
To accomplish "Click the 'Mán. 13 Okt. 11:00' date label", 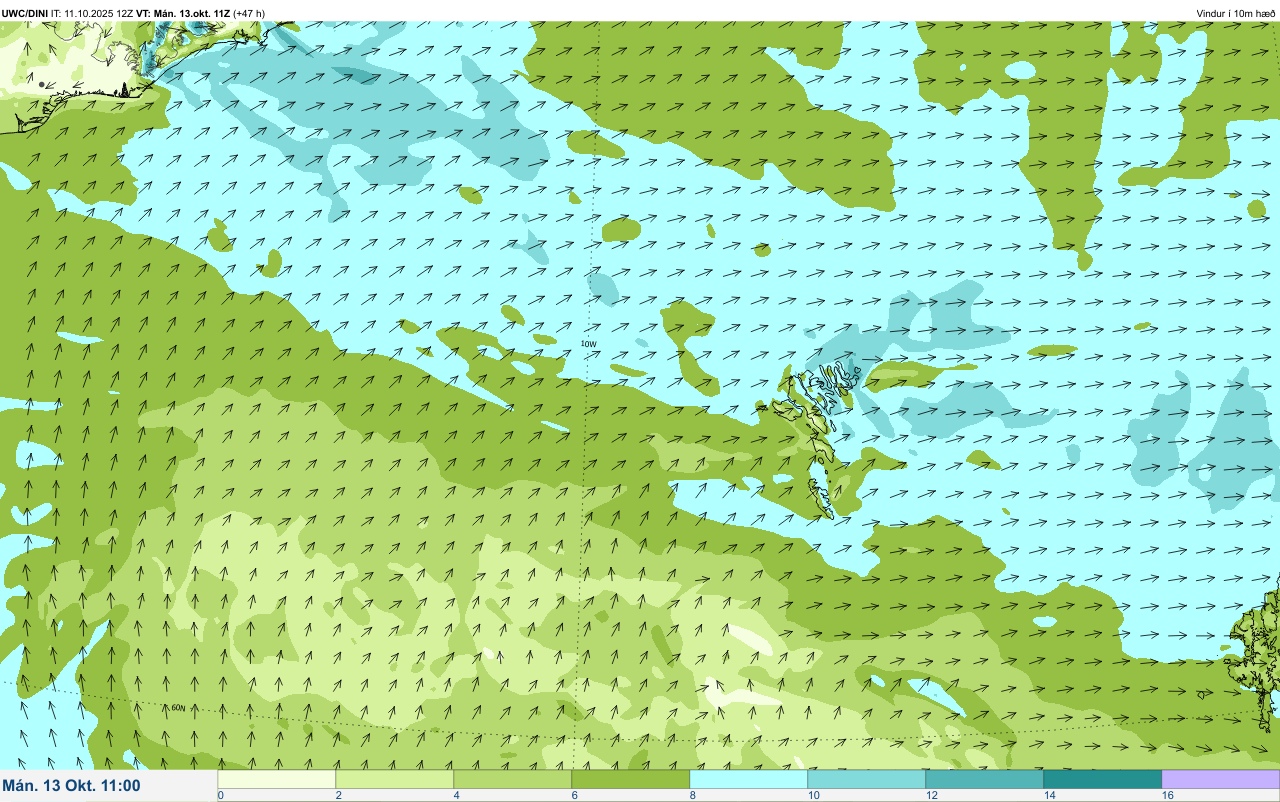I will (71, 786).
